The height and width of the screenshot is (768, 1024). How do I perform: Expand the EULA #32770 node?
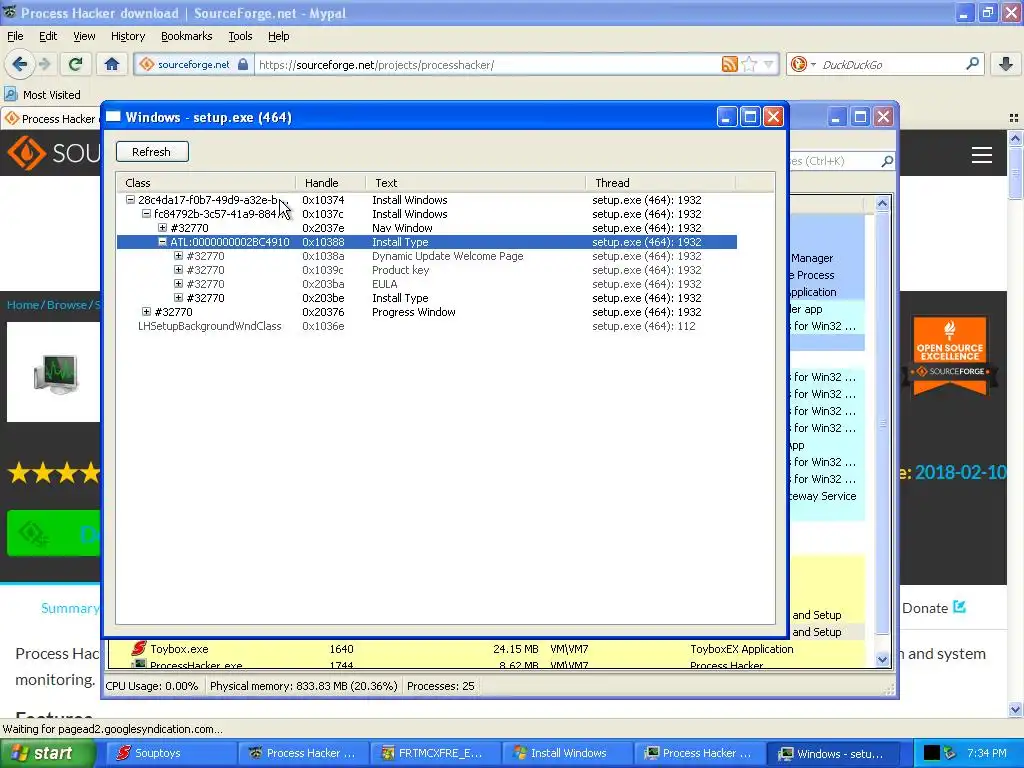178,284
